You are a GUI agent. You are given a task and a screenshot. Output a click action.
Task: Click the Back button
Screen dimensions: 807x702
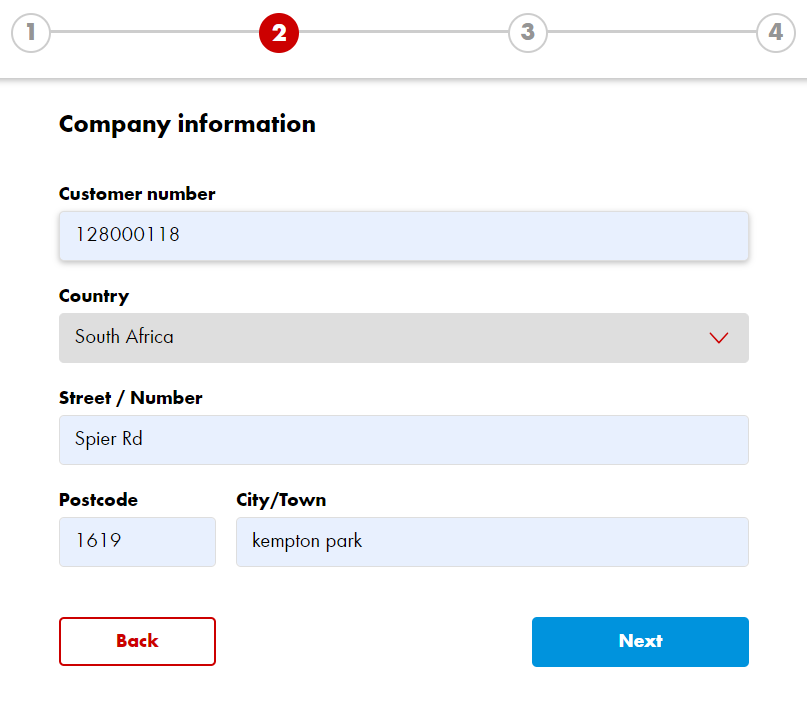pyautogui.click(x=137, y=641)
